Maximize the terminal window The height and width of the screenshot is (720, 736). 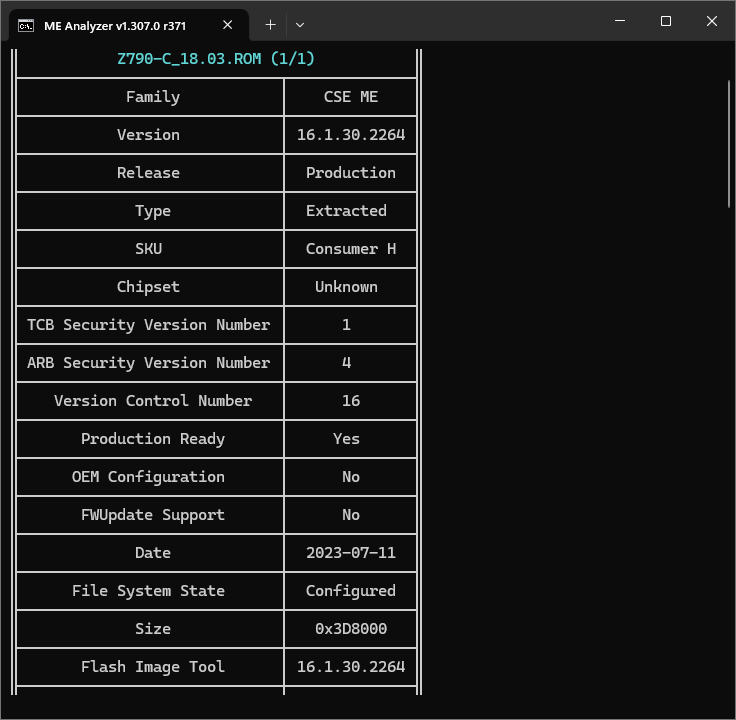coord(666,21)
